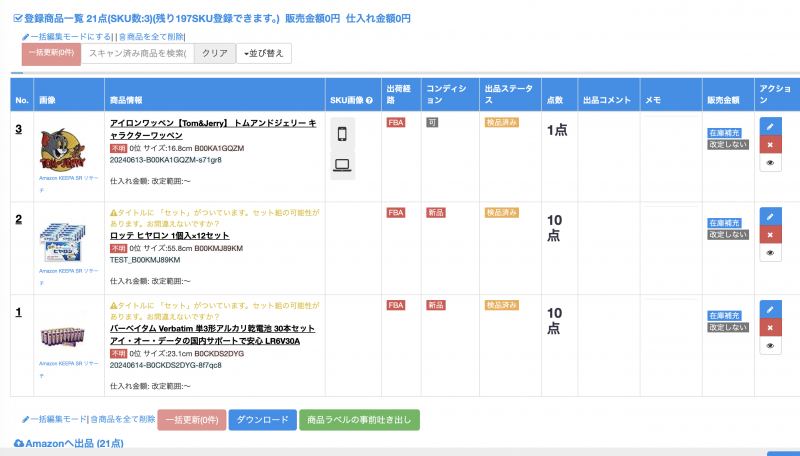View item 3 with eye icon
This screenshot has width=800, height=456.
(770, 163)
